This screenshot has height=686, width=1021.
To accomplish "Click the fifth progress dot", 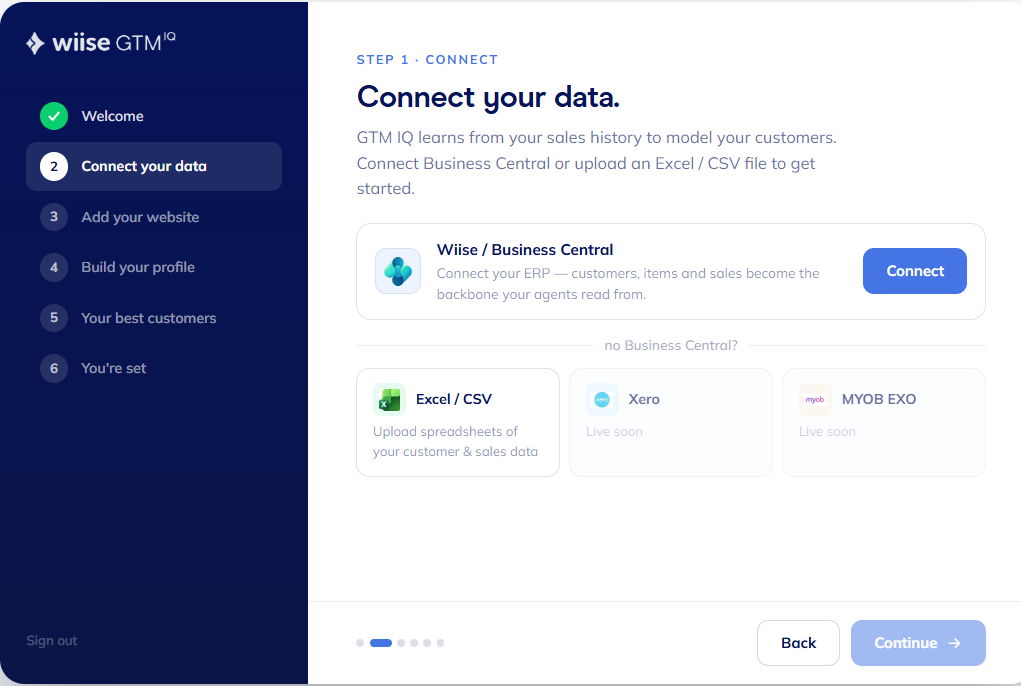I will [427, 643].
